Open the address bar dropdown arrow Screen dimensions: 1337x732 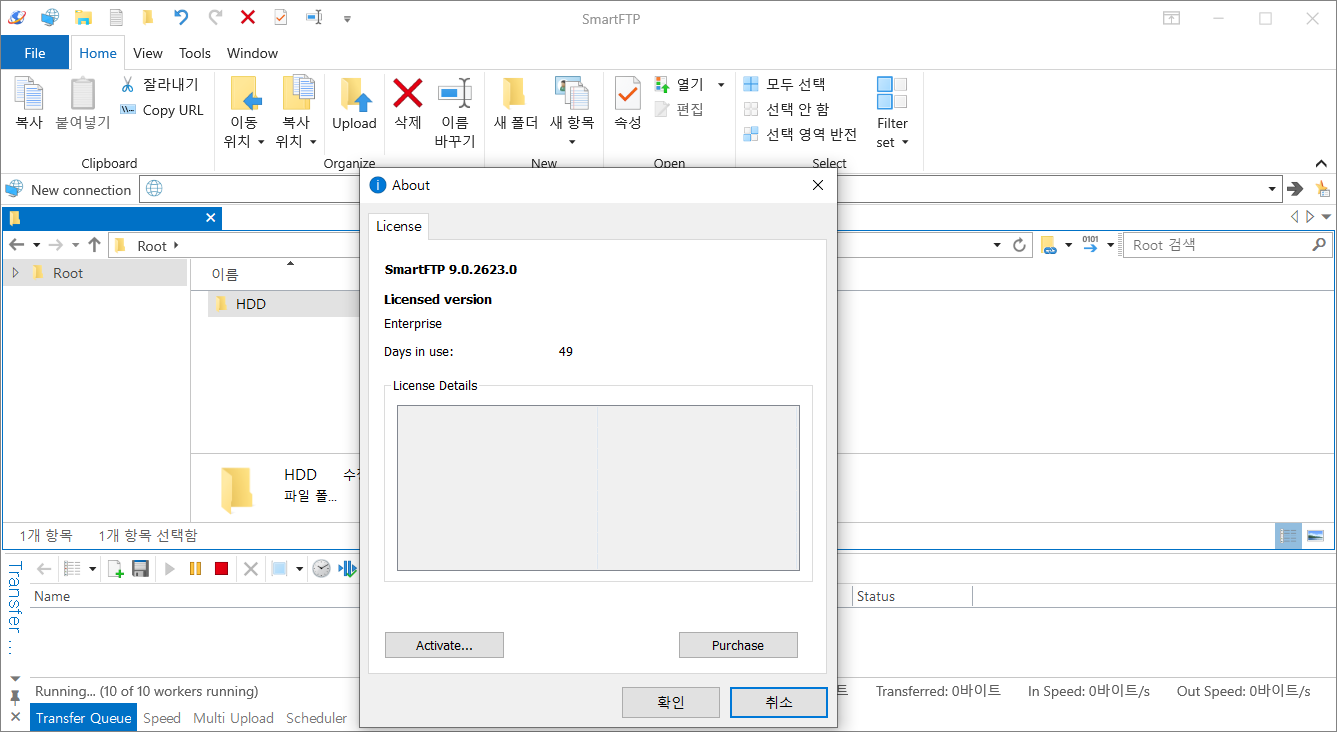(1272, 189)
